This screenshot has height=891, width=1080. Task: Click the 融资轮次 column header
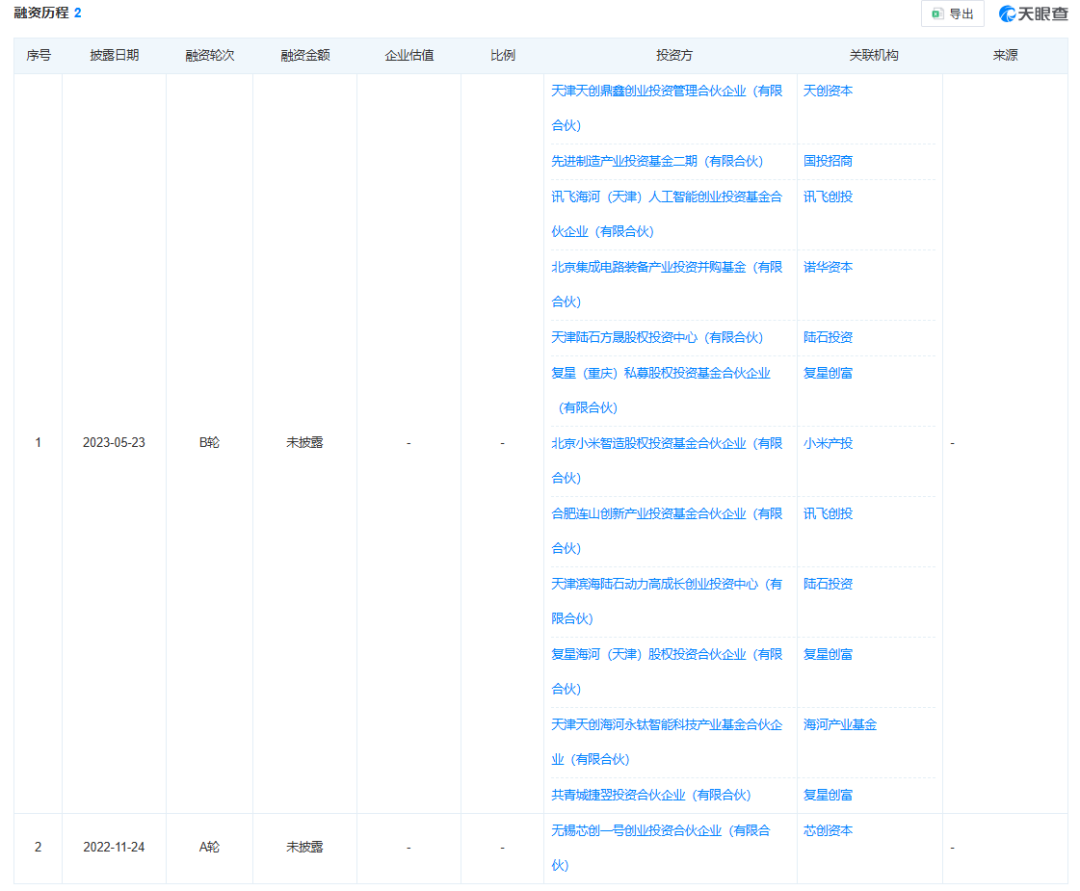[x=209, y=55]
